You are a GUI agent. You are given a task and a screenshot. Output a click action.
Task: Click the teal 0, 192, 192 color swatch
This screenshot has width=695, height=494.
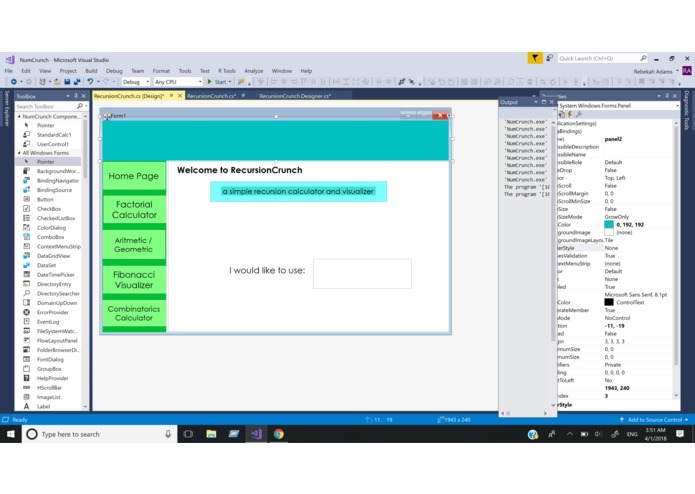(x=609, y=225)
